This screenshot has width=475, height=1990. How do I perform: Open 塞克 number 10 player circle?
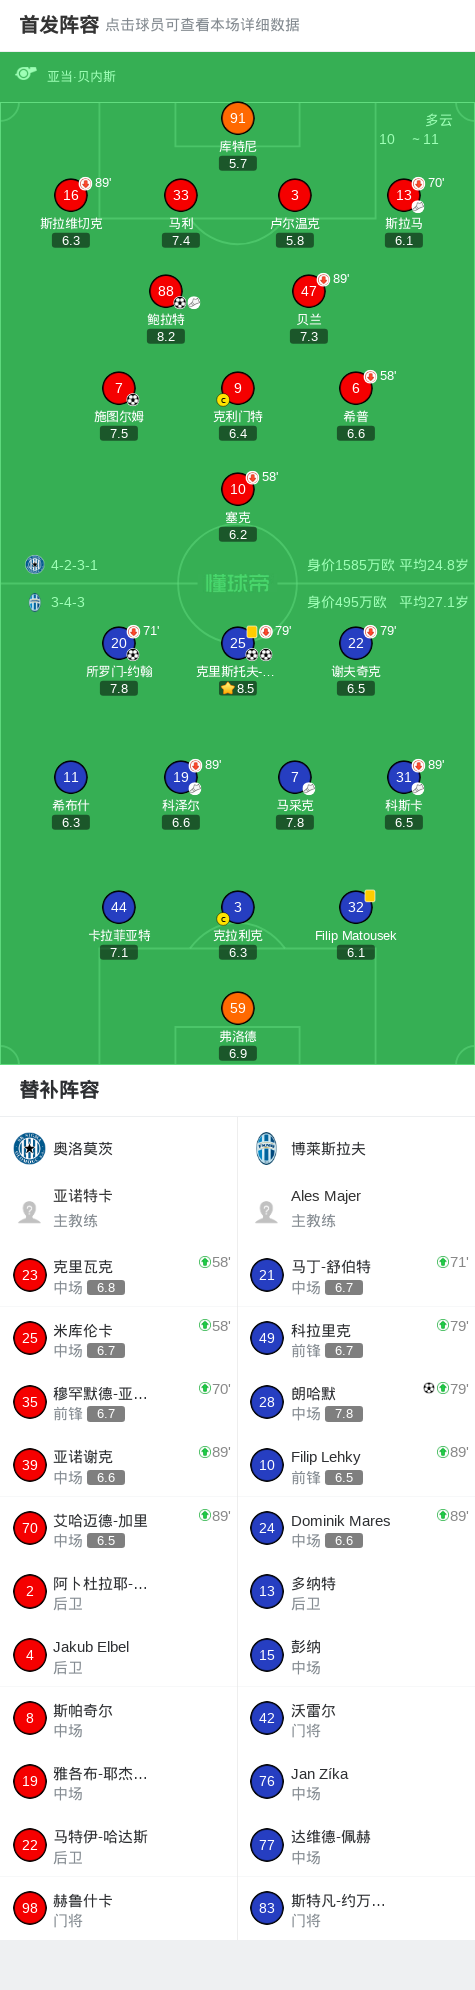click(238, 489)
